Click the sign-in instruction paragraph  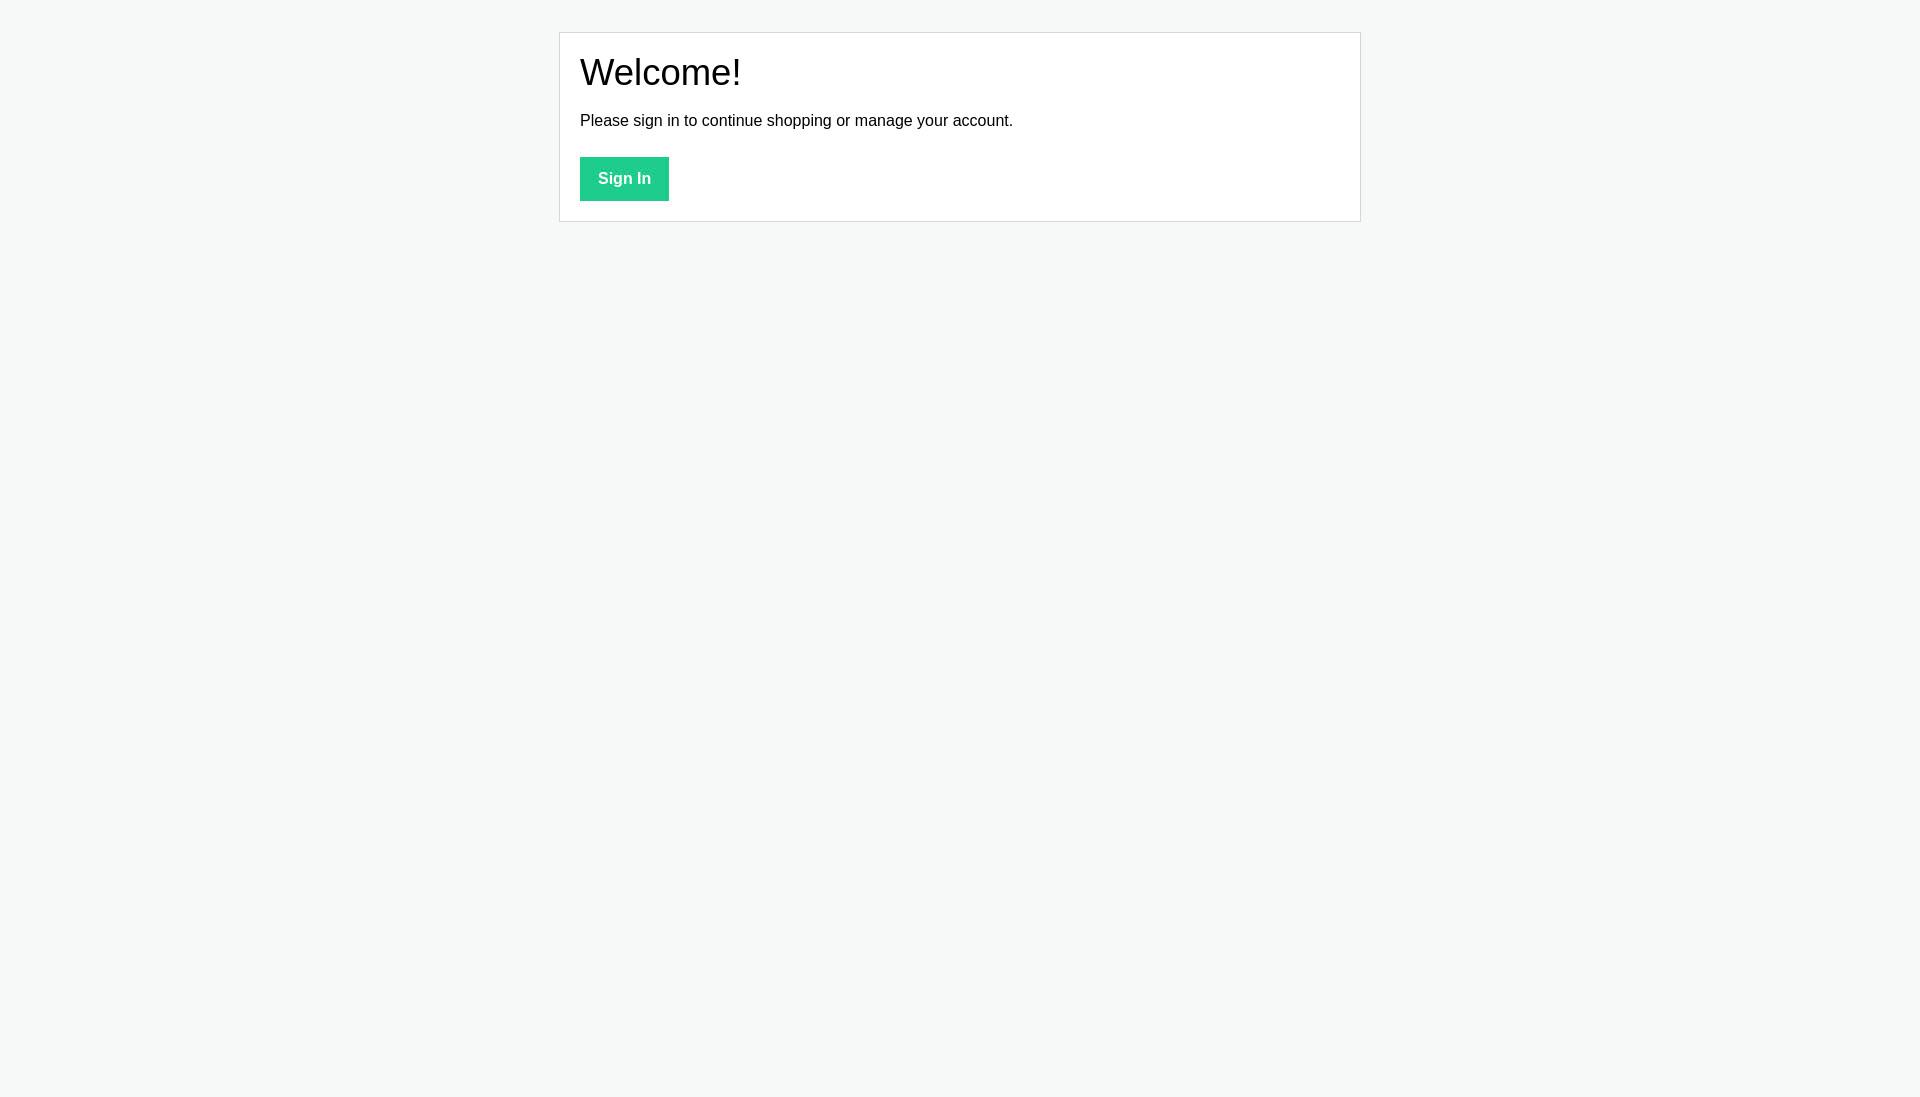pyautogui.click(x=796, y=121)
